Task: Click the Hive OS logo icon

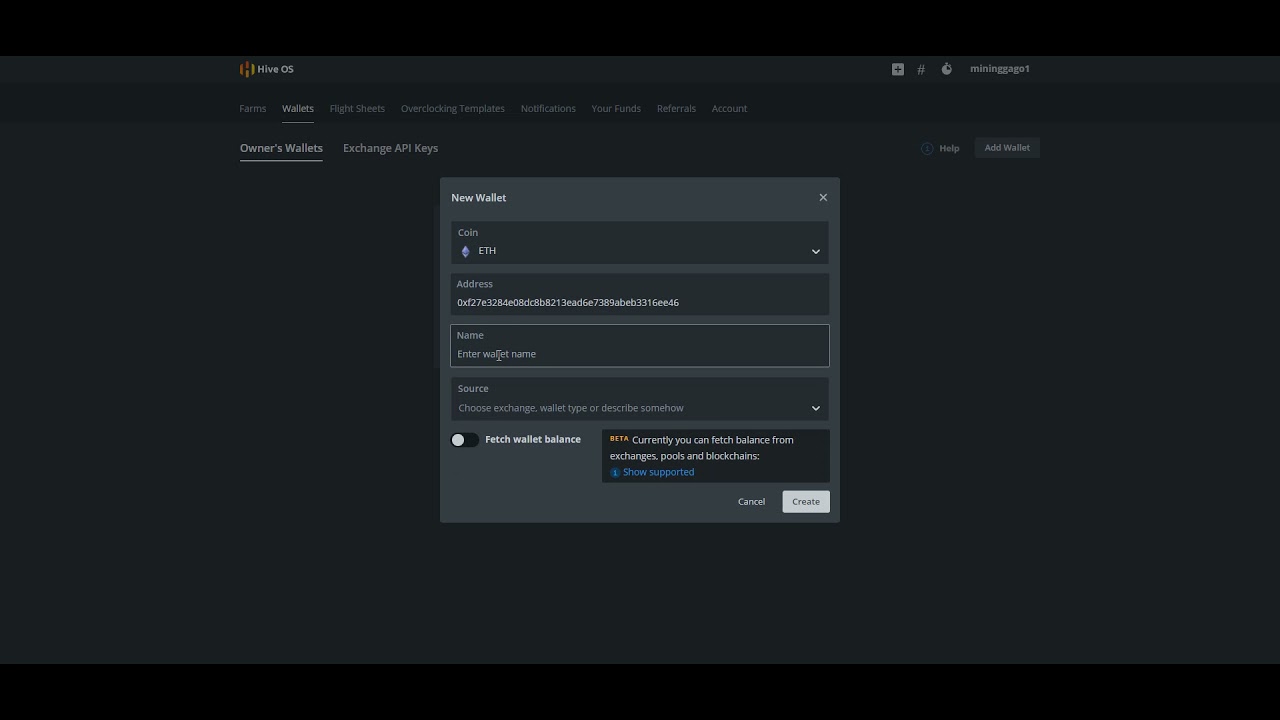Action: click(x=246, y=69)
